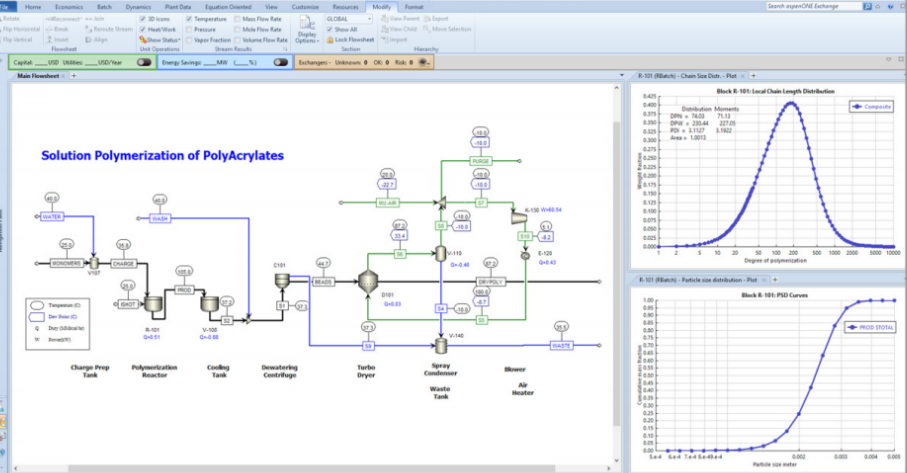The width and height of the screenshot is (907, 473).
Task: Select the E-120 air heater icon
Action: [x=525, y=255]
